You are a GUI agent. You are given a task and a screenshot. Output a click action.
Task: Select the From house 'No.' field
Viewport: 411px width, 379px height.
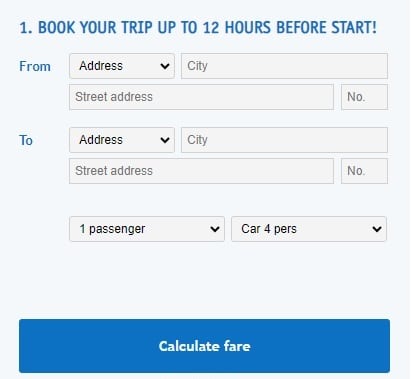click(x=364, y=97)
